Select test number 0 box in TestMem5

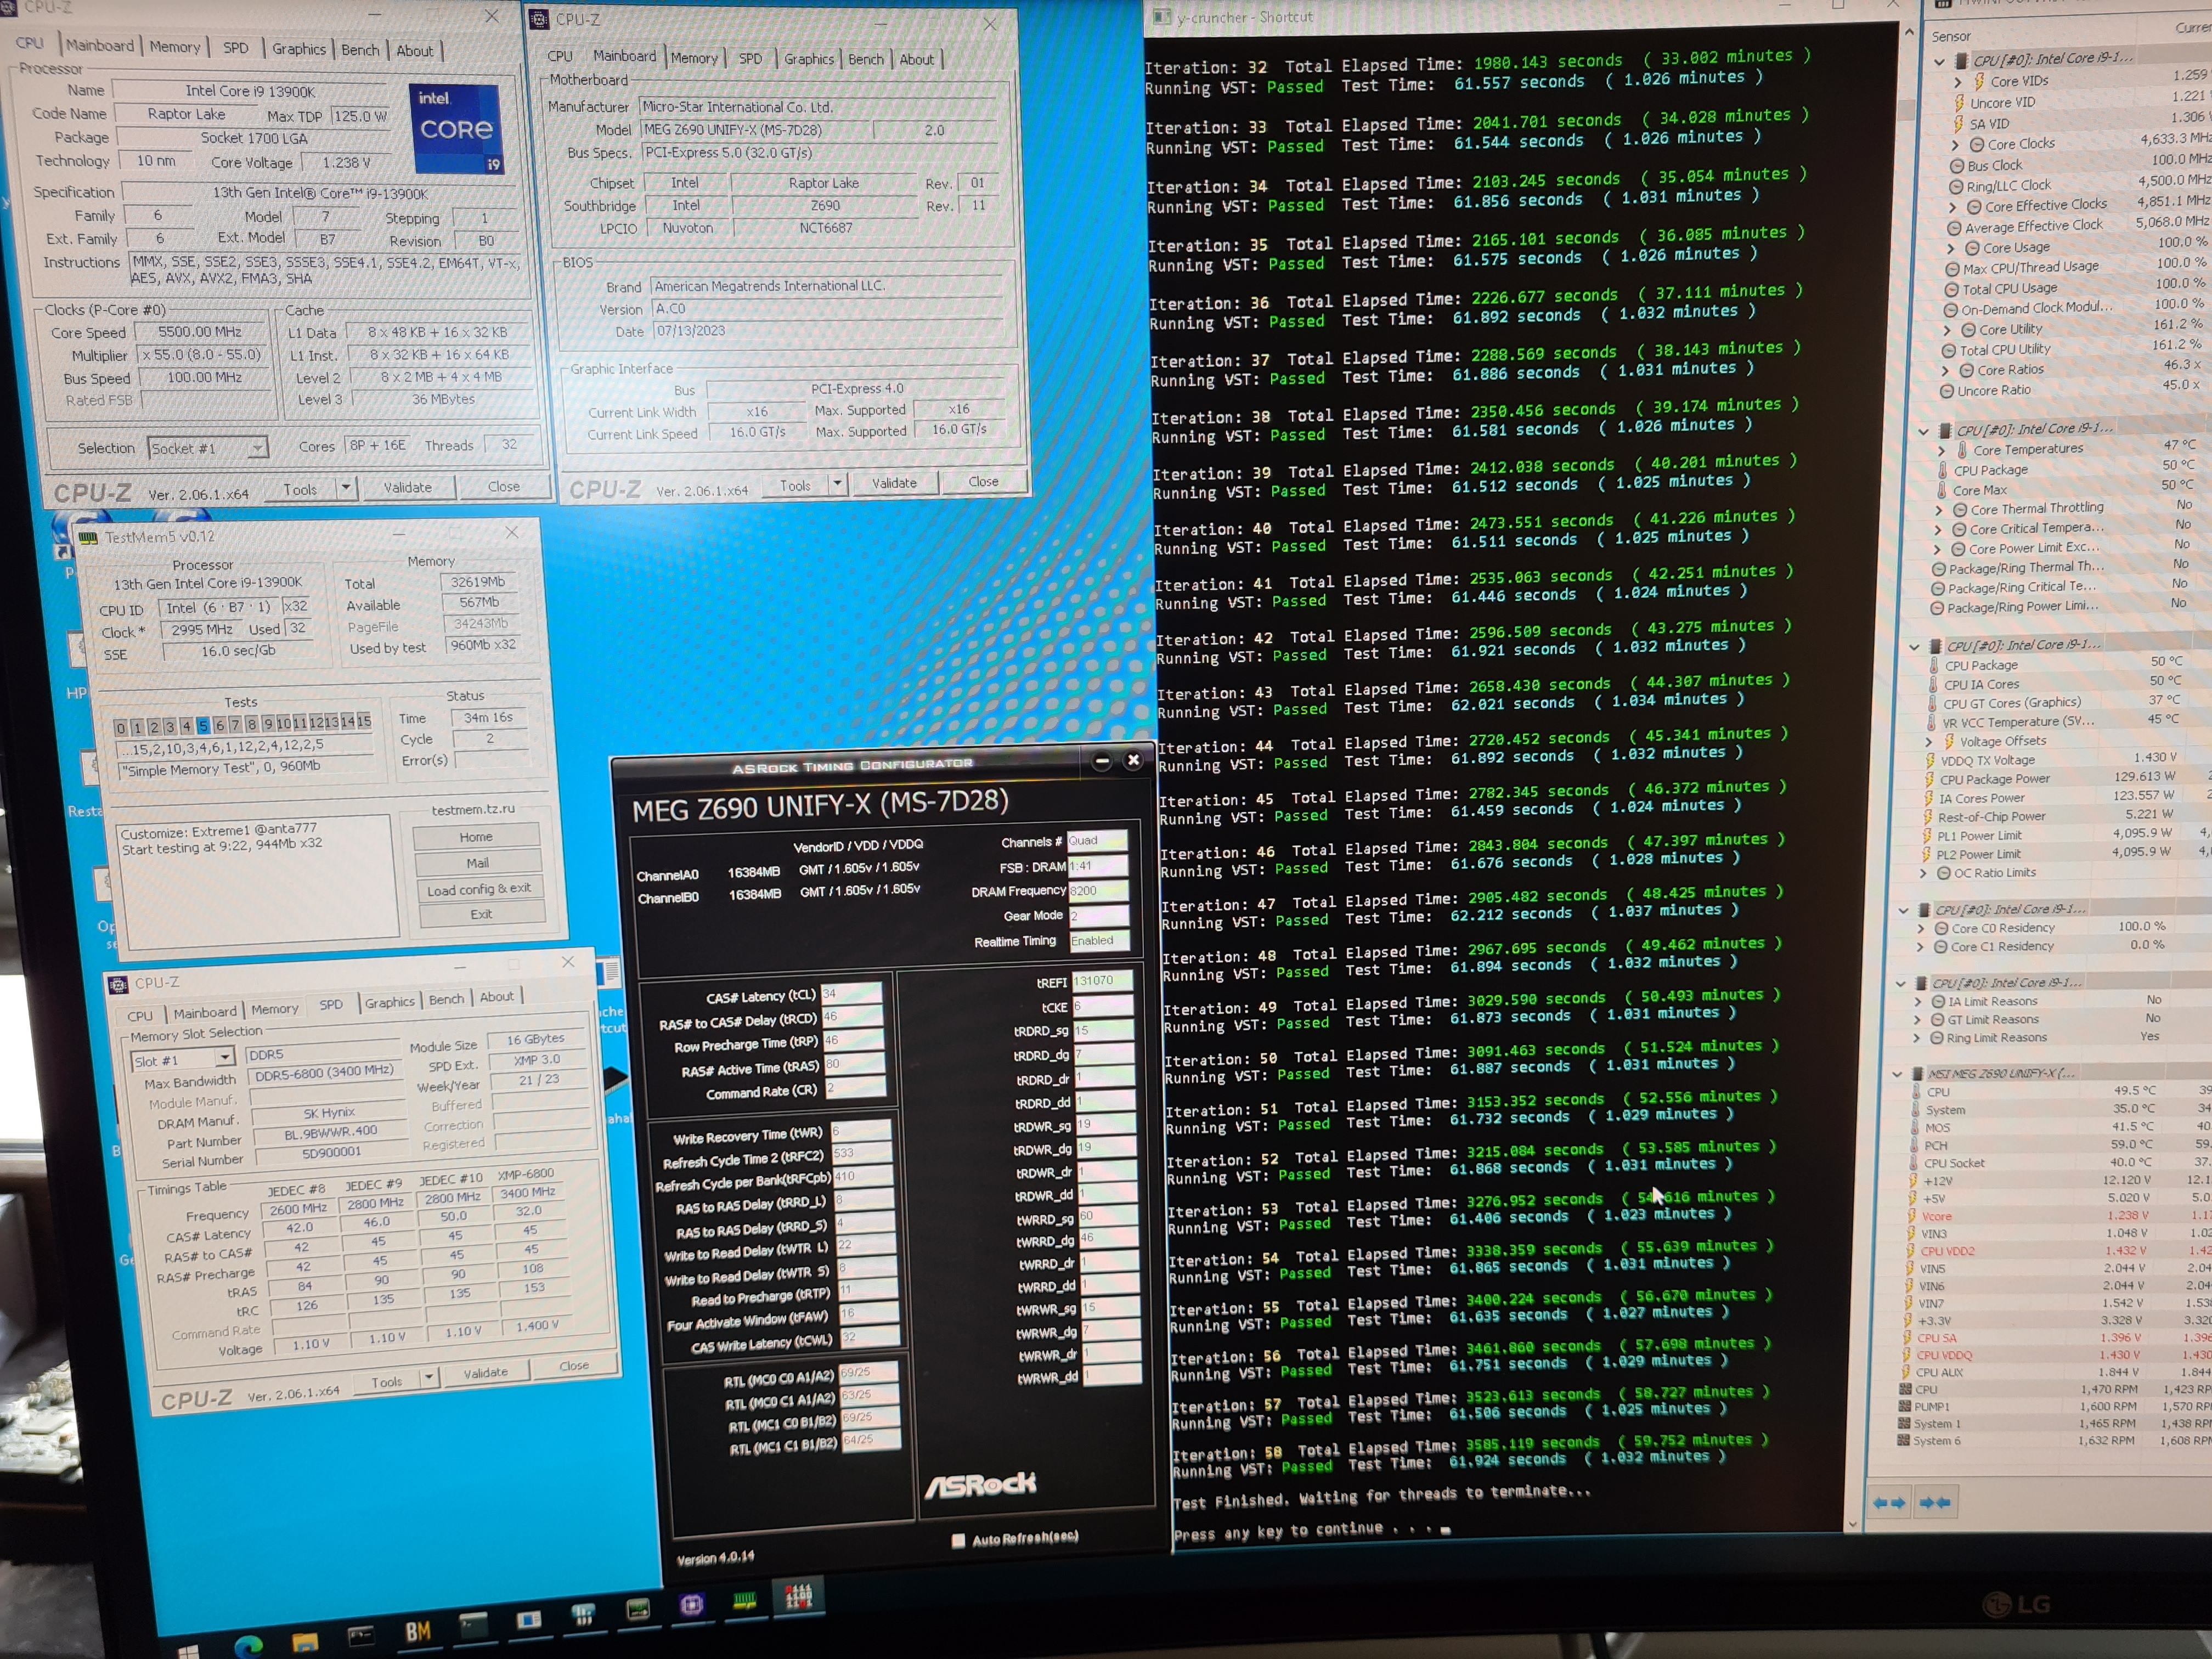click(120, 727)
